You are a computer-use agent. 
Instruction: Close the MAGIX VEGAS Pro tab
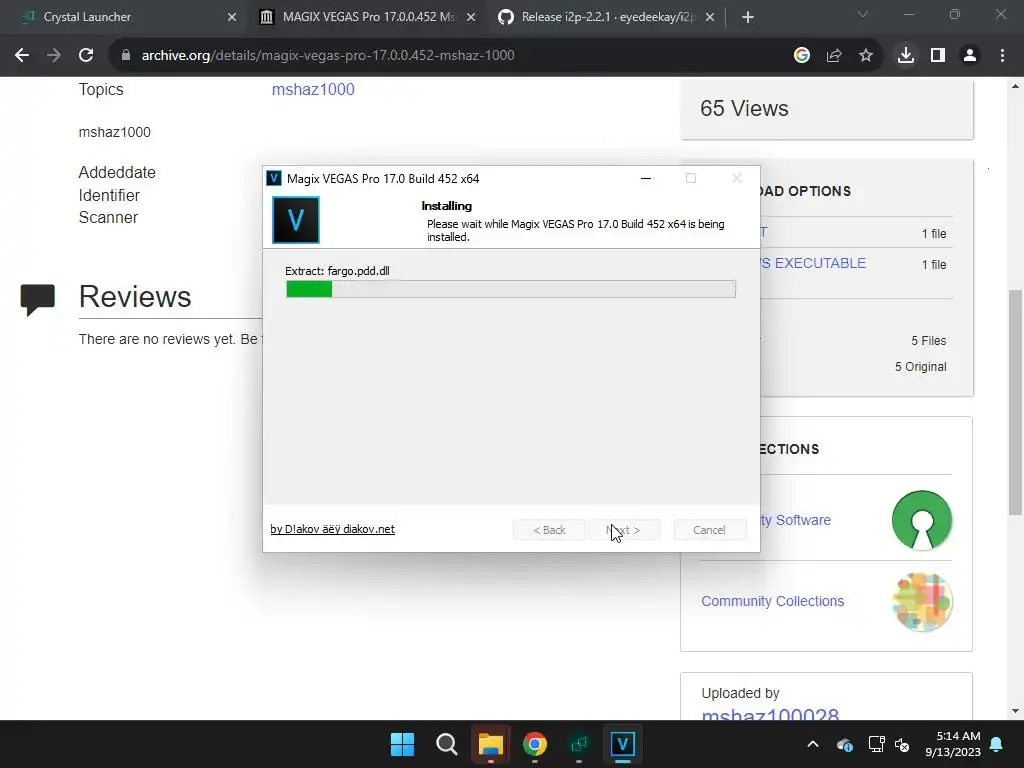[x=471, y=18]
